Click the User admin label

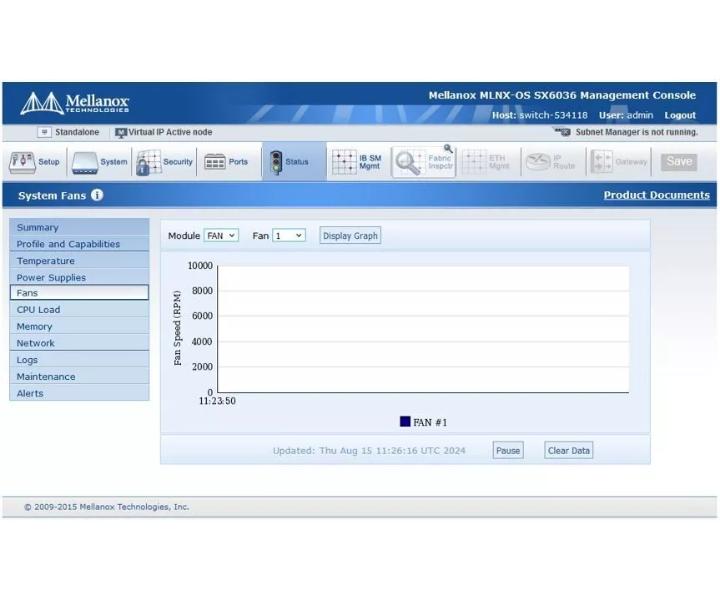tap(626, 115)
